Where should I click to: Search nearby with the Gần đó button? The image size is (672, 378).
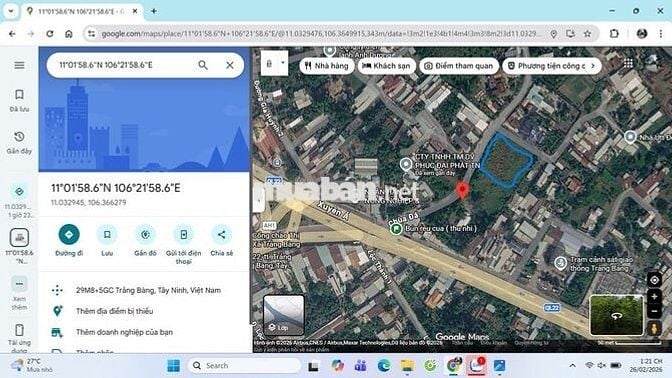[145, 240]
